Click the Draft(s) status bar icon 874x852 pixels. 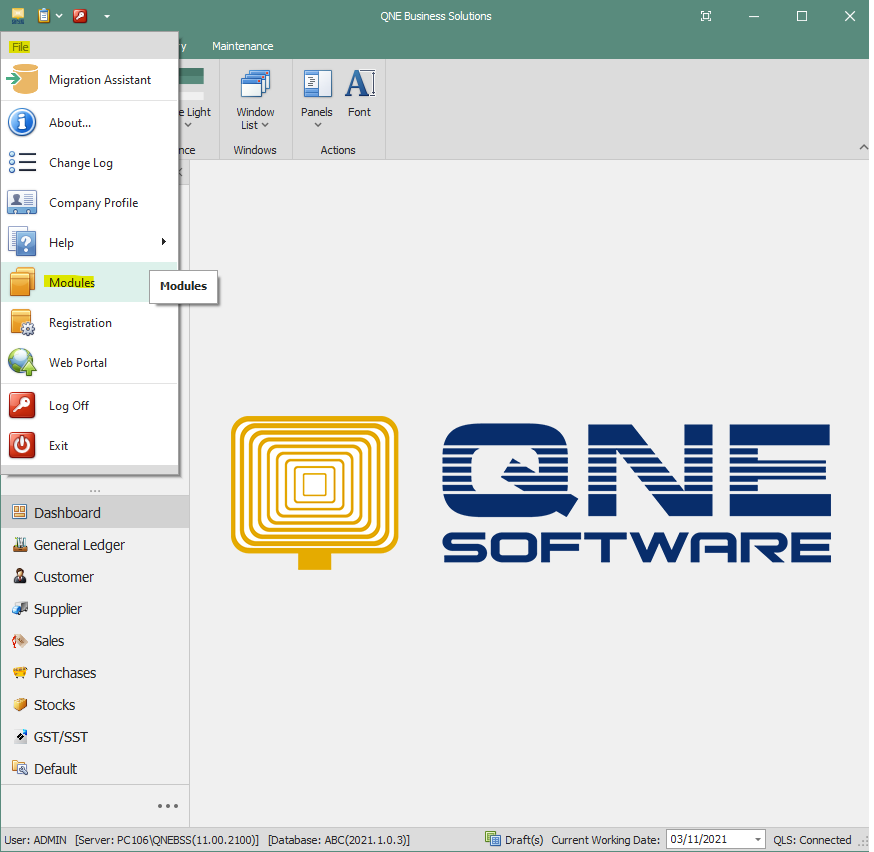492,840
